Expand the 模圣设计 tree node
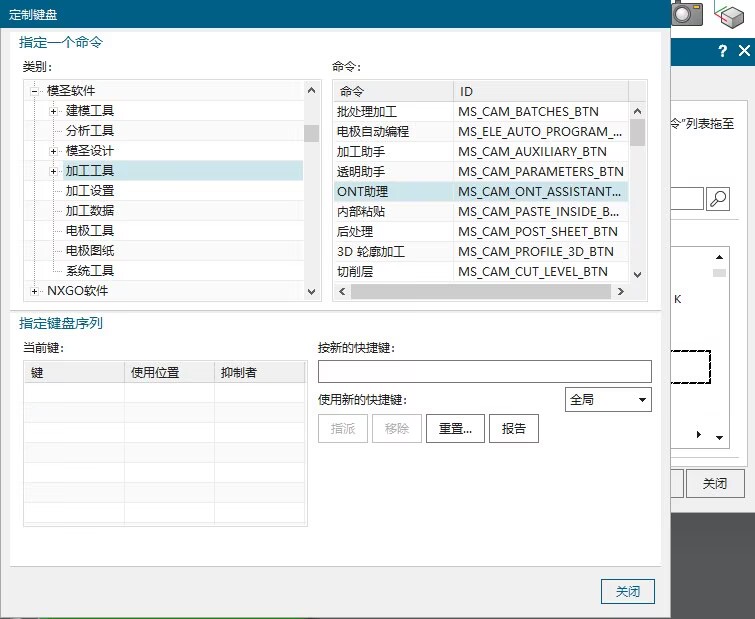The image size is (755, 619). [x=53, y=151]
